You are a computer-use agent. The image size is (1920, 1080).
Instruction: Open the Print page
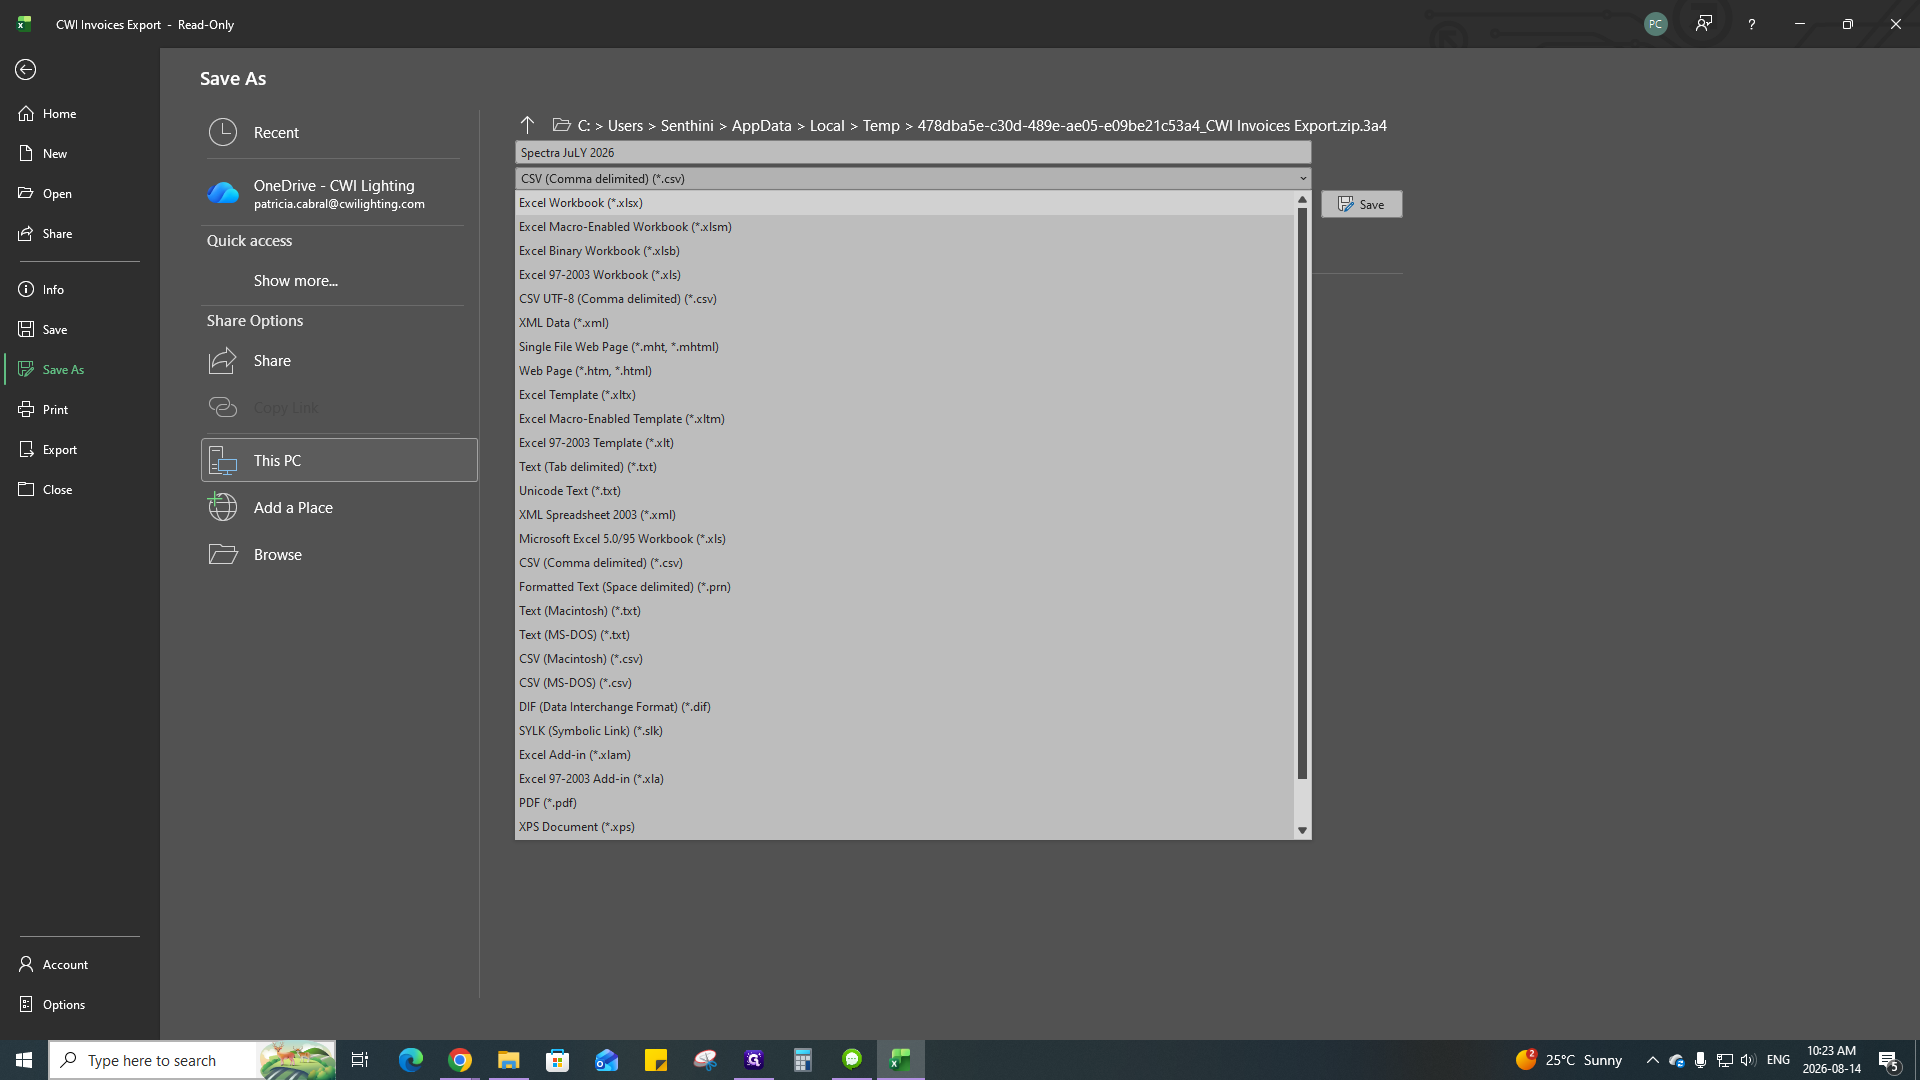click(x=80, y=410)
